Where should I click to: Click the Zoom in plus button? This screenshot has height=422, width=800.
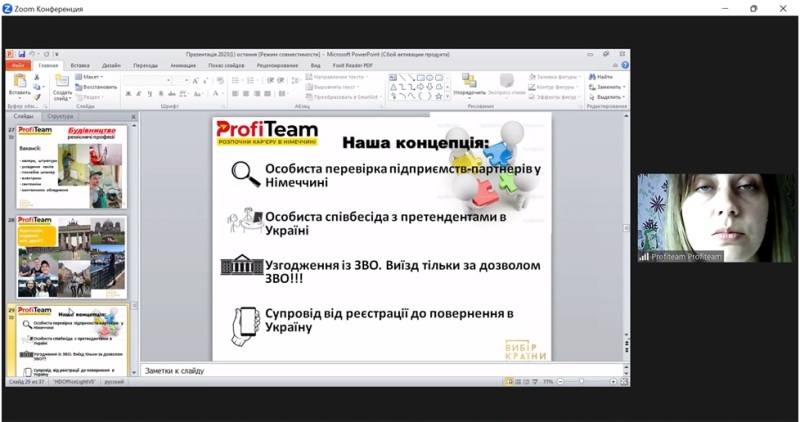pos(613,382)
